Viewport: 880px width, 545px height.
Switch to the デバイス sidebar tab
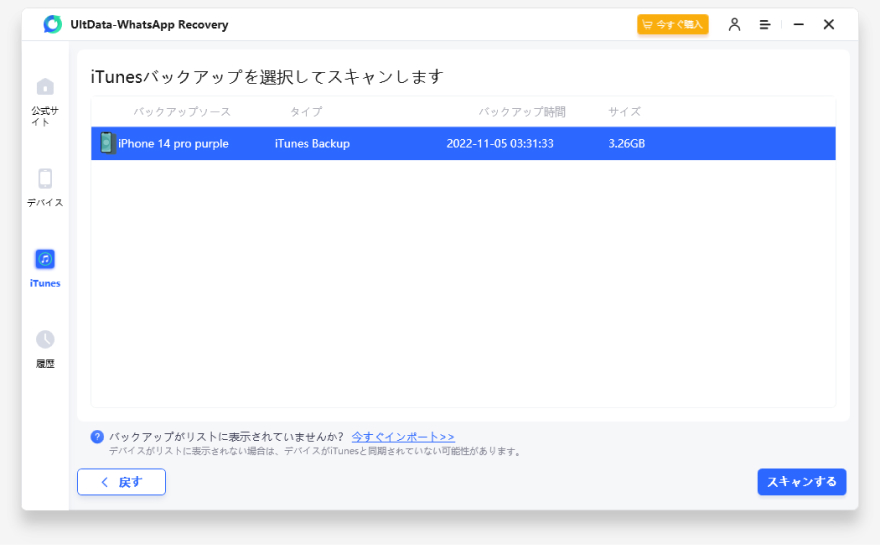[x=45, y=188]
